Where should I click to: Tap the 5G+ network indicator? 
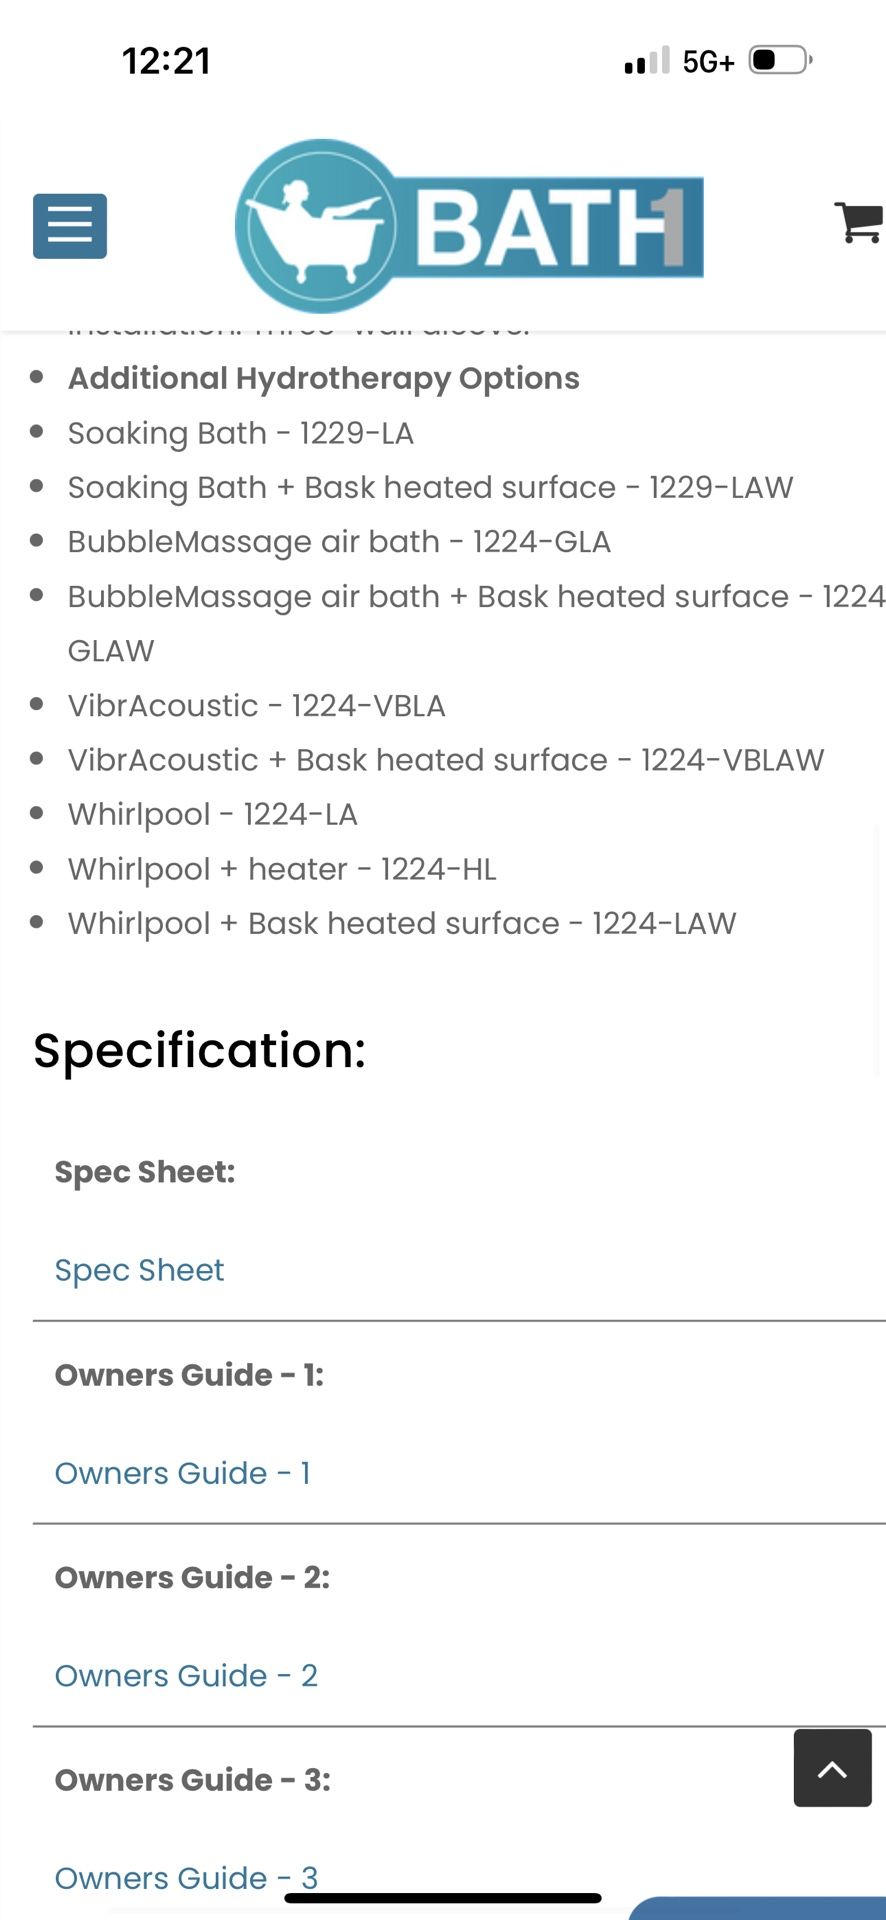pyautogui.click(x=708, y=62)
